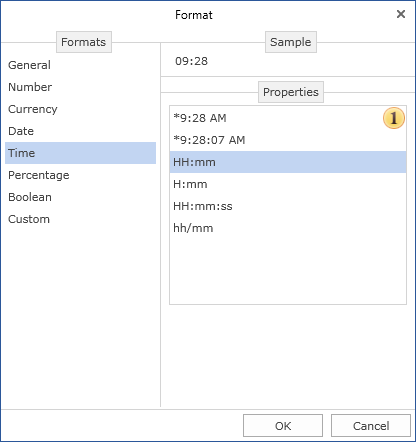Pick the Percentage format category
The image size is (416, 442).
pos(80,175)
